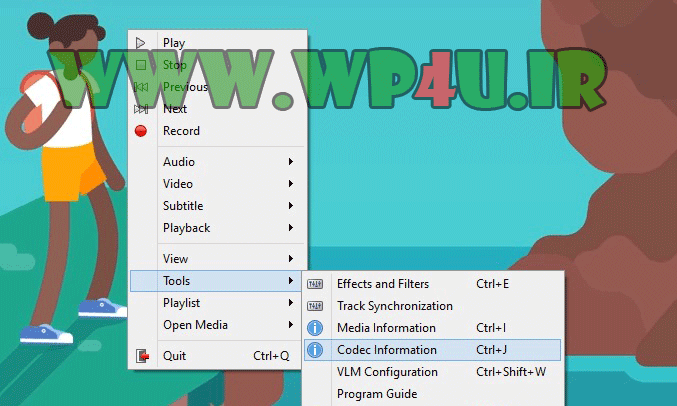The width and height of the screenshot is (677, 406).
Task: Click the Ctrl+Q shortcut text
Action: click(271, 356)
